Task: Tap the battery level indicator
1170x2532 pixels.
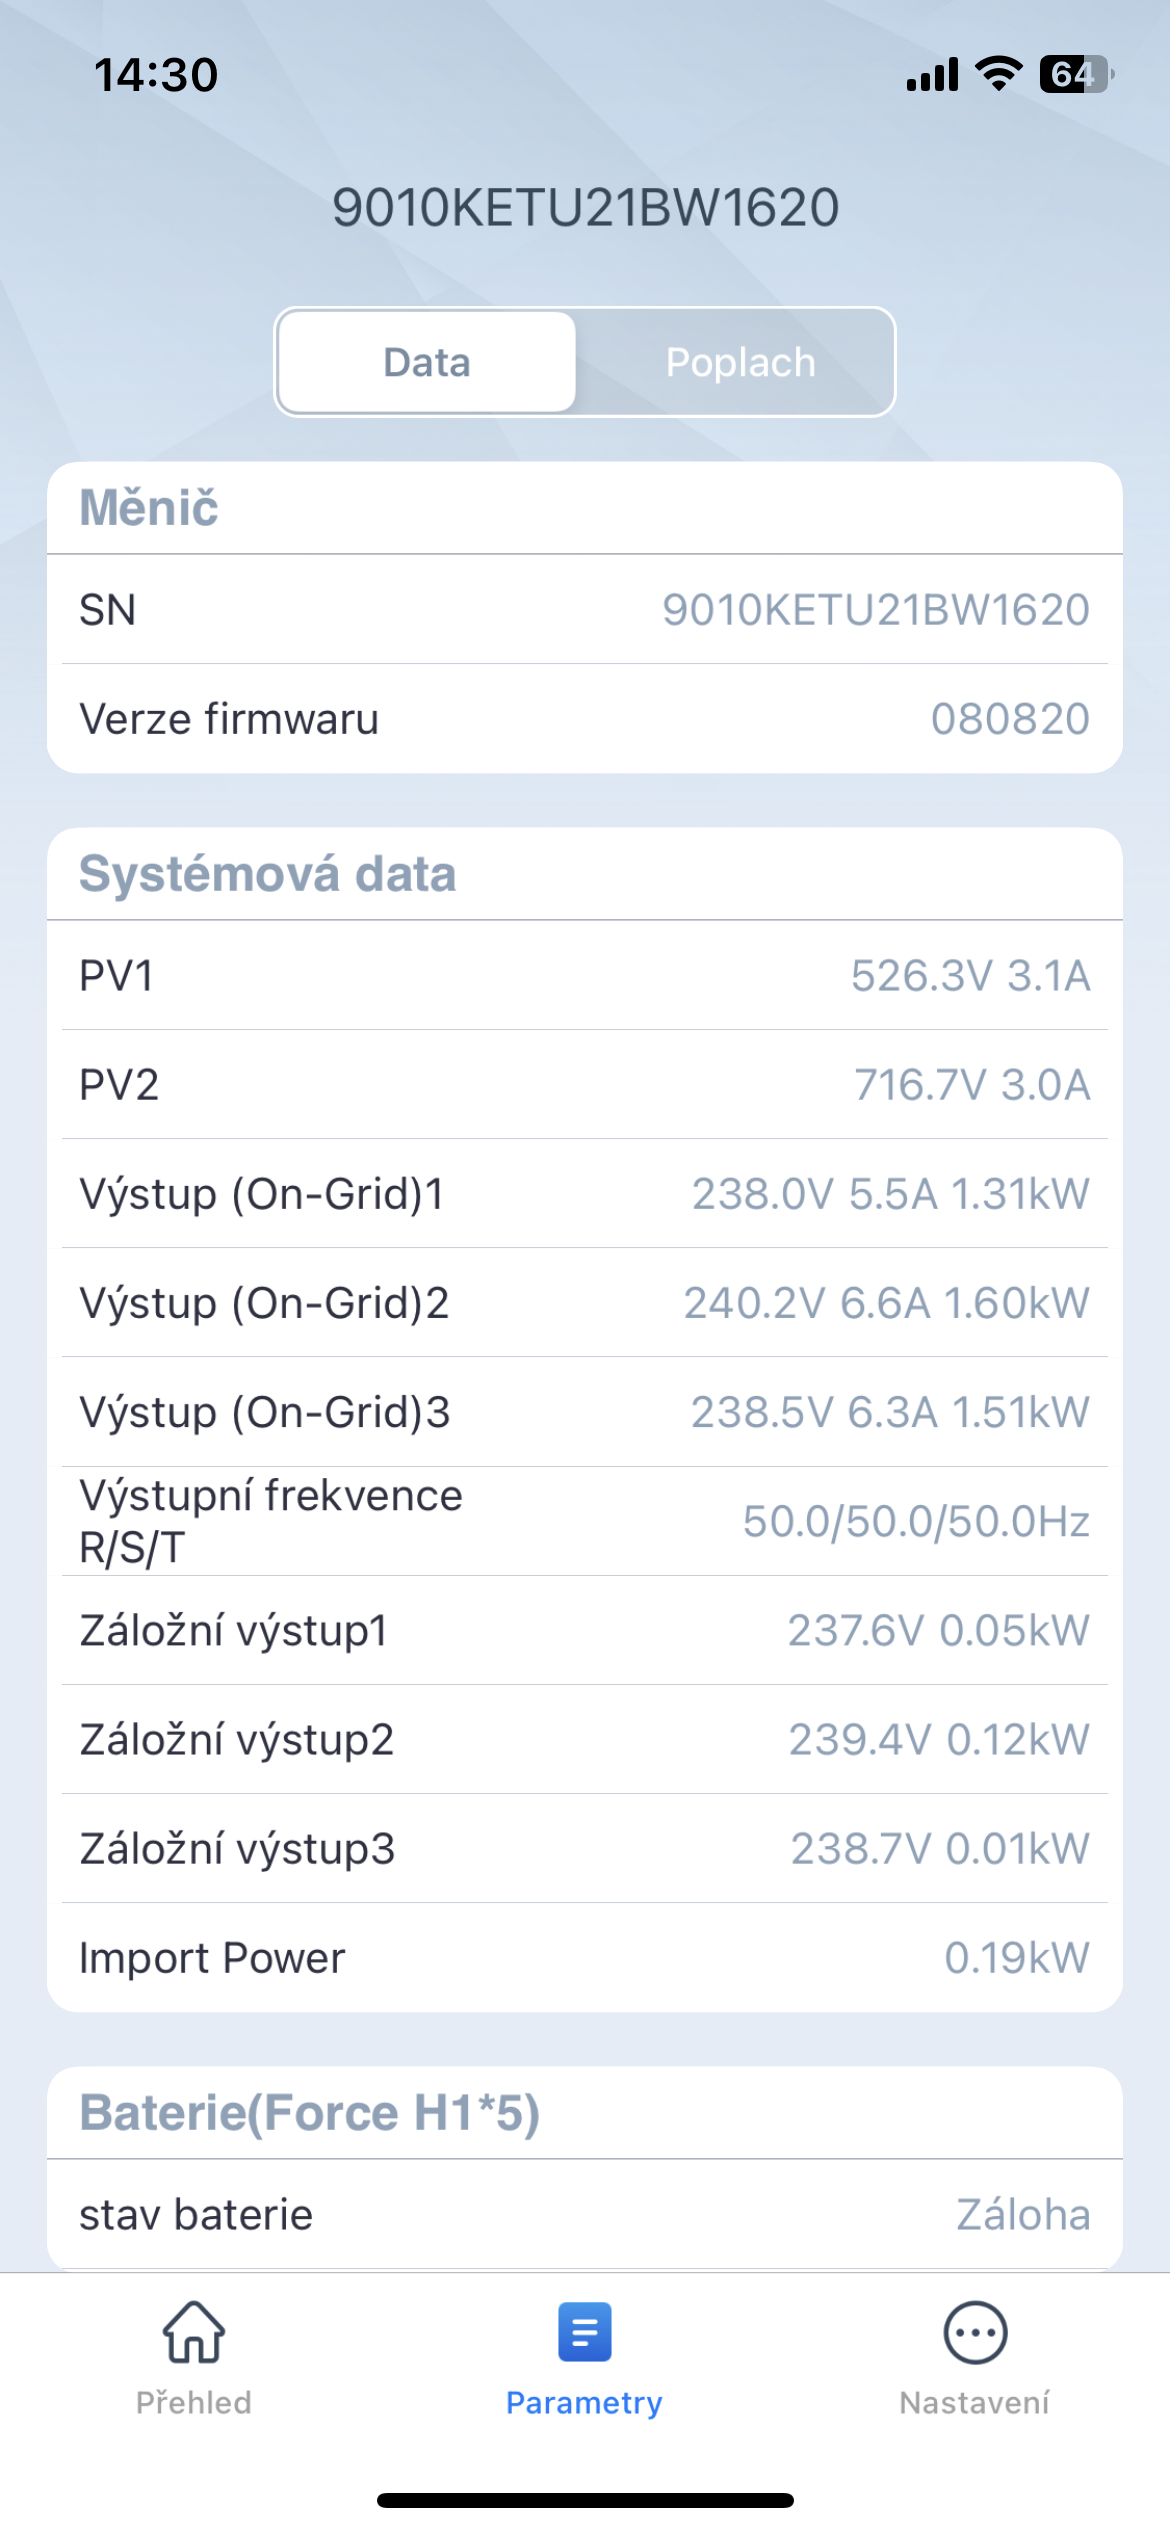Action: point(1076,74)
